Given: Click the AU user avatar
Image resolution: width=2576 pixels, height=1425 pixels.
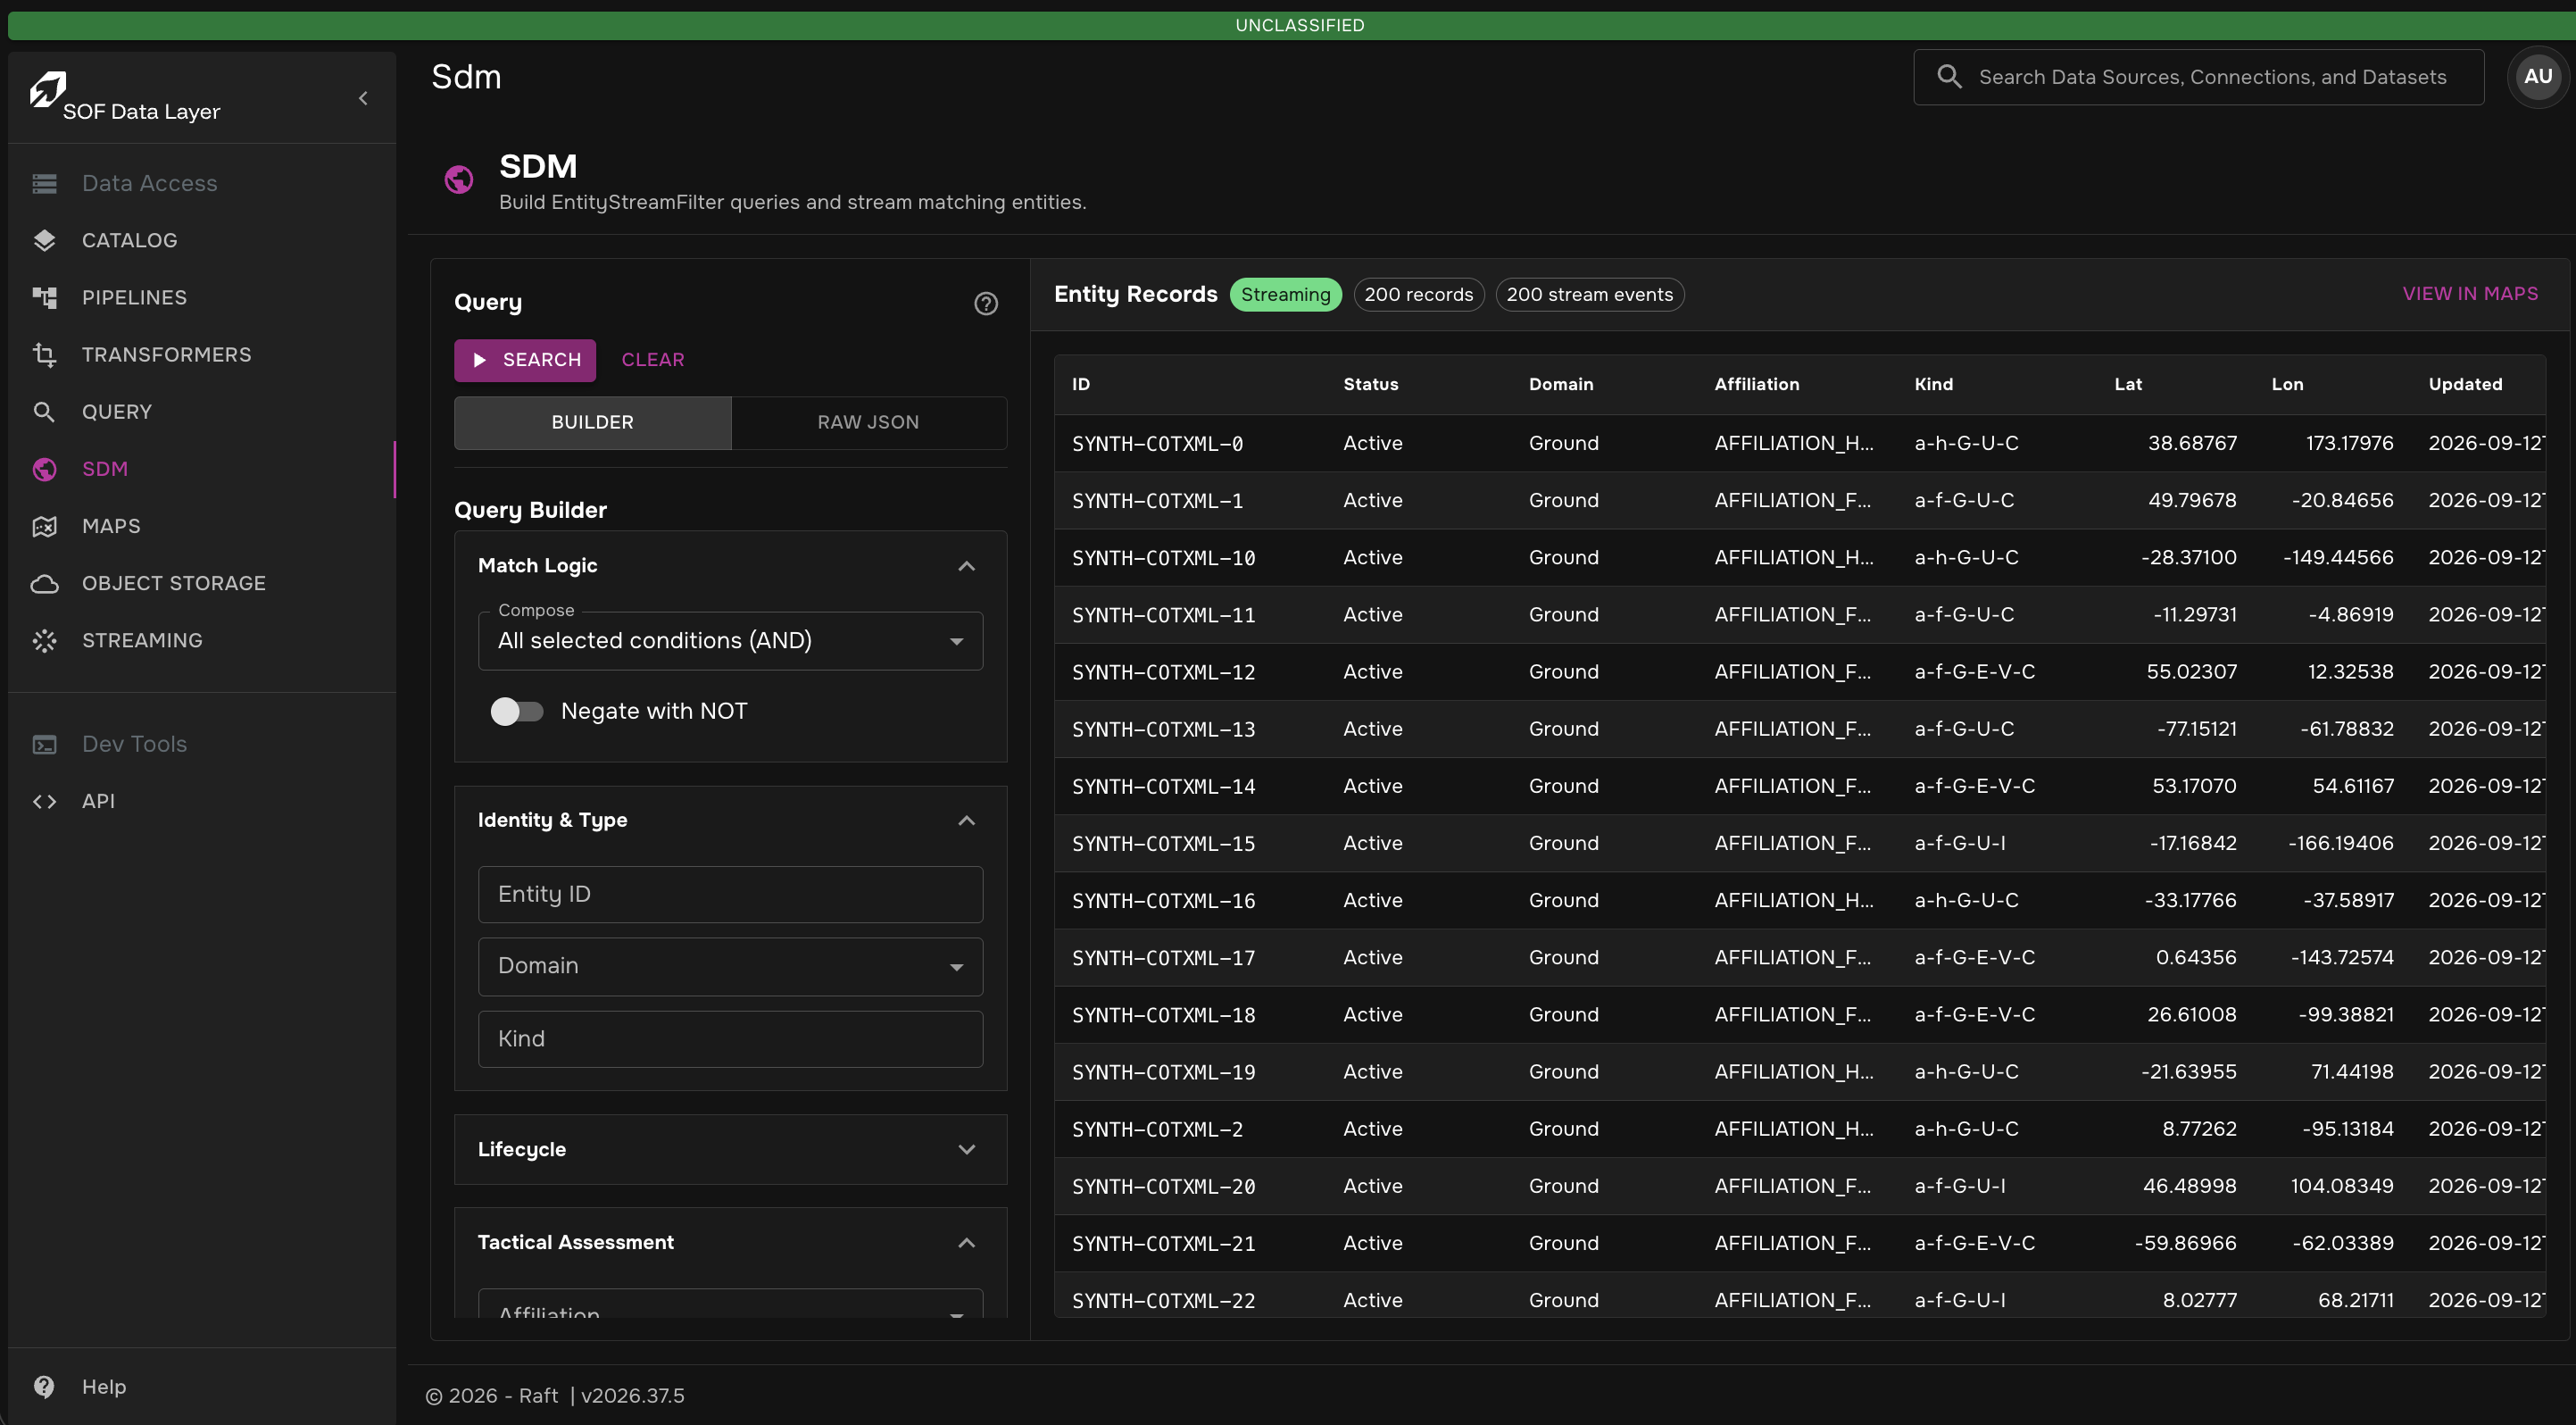Looking at the screenshot, I should (x=2537, y=76).
